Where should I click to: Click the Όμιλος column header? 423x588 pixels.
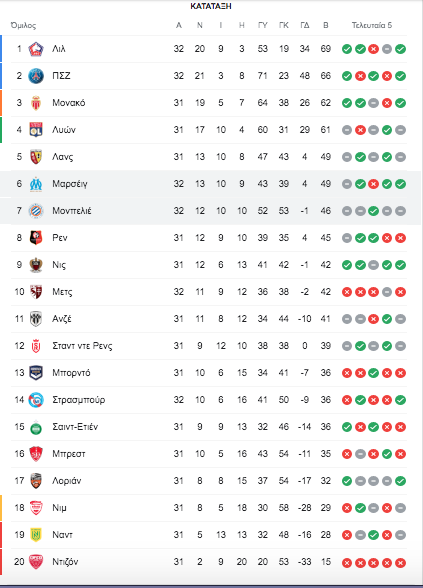[x=23, y=26]
